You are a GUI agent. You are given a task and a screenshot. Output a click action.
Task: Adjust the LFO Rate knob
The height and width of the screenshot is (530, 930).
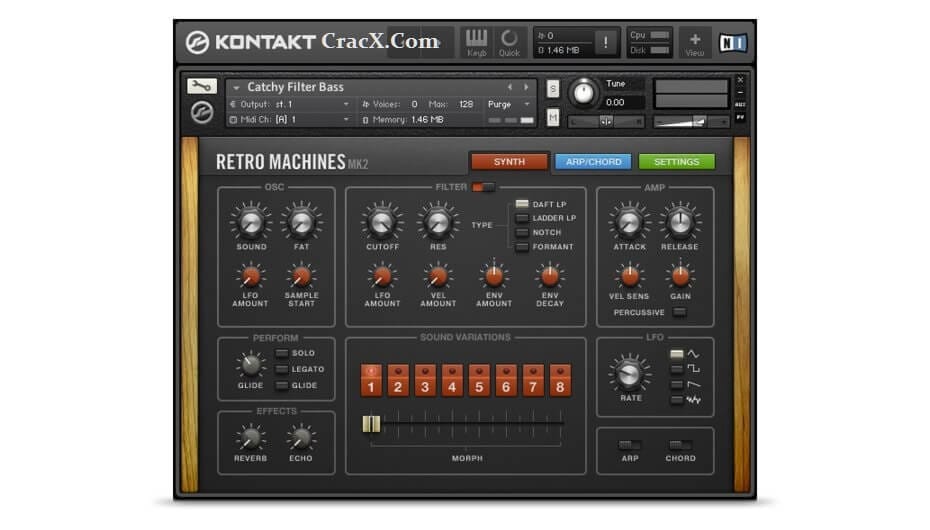coord(630,373)
